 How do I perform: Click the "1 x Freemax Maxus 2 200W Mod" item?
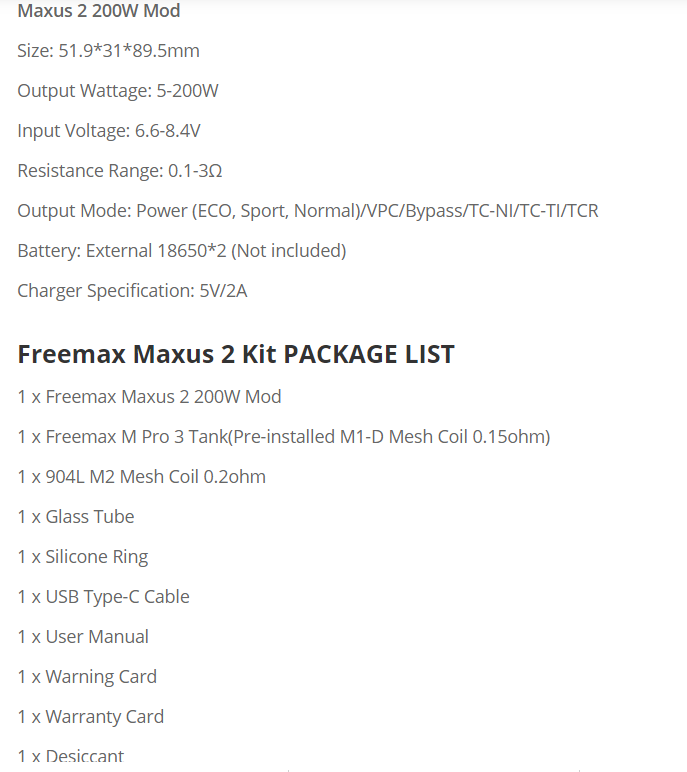click(149, 397)
